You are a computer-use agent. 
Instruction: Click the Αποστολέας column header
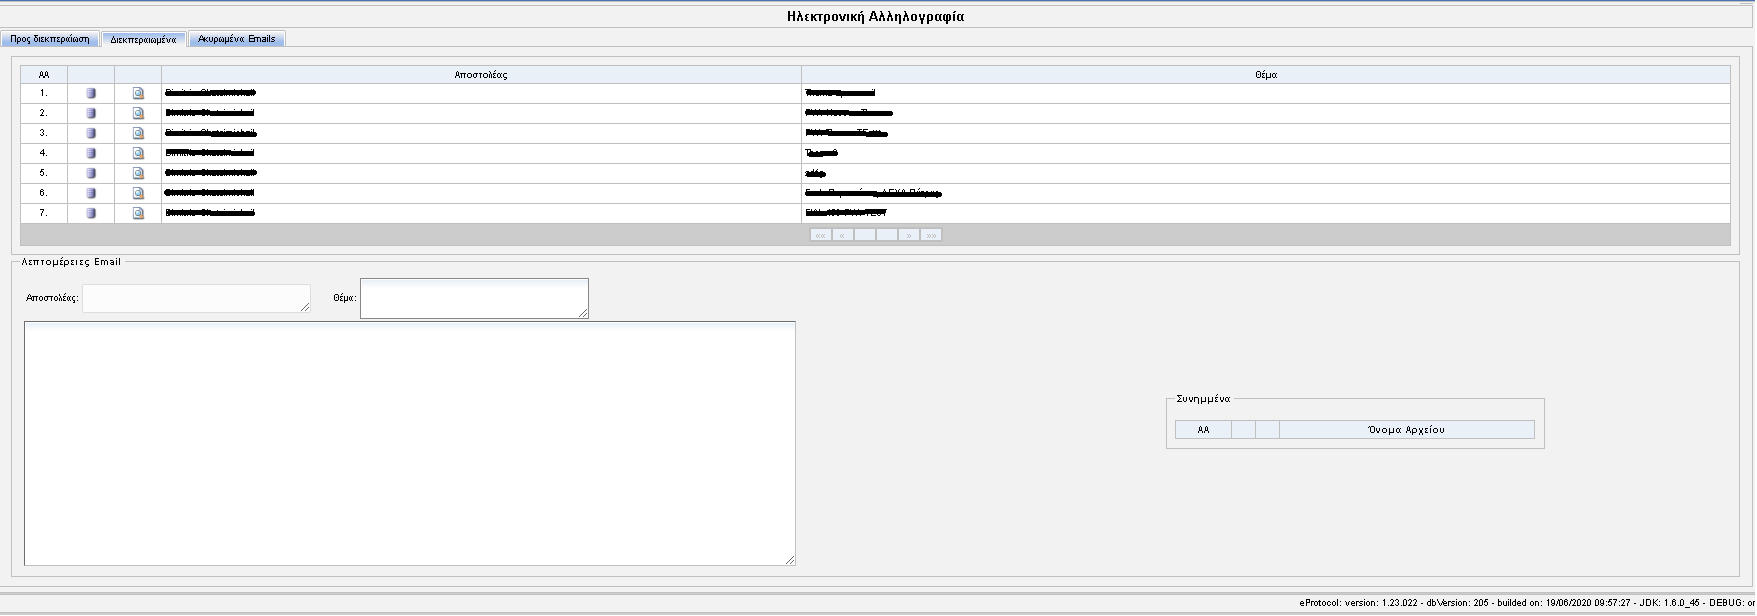[481, 75]
